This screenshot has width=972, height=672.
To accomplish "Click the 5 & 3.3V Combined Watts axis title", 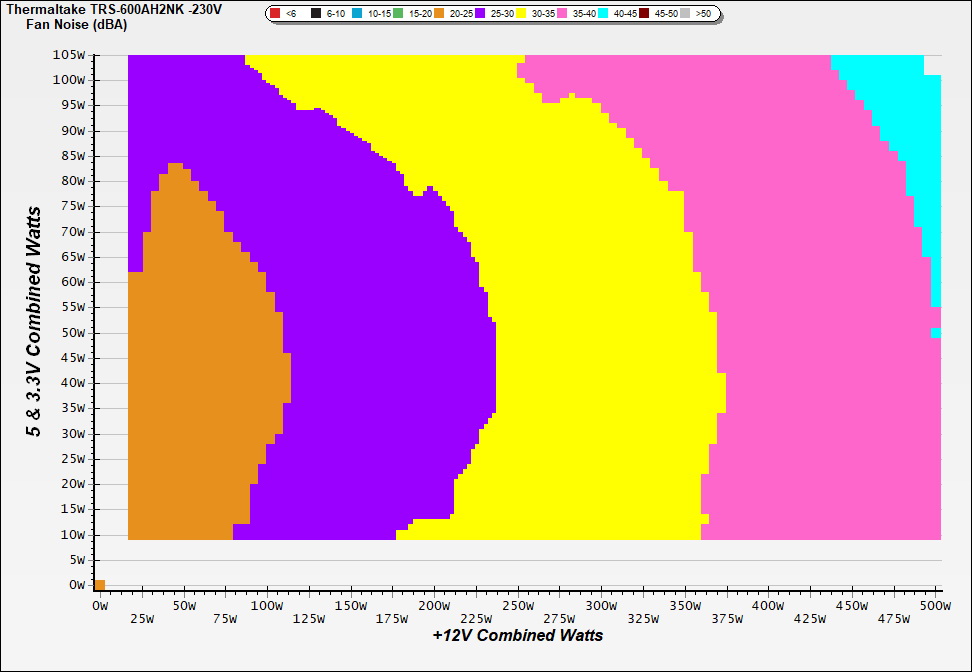I will tap(35, 322).
